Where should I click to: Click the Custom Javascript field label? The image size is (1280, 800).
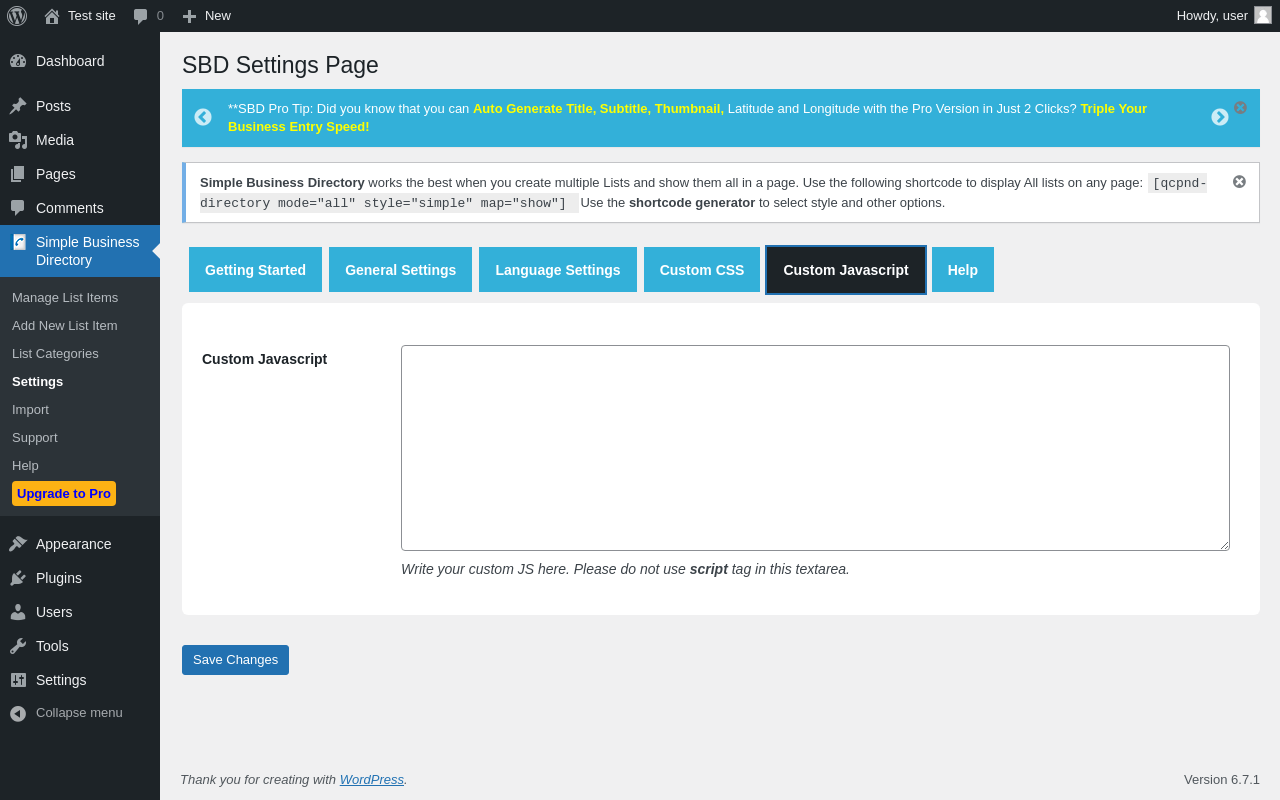pos(264,359)
